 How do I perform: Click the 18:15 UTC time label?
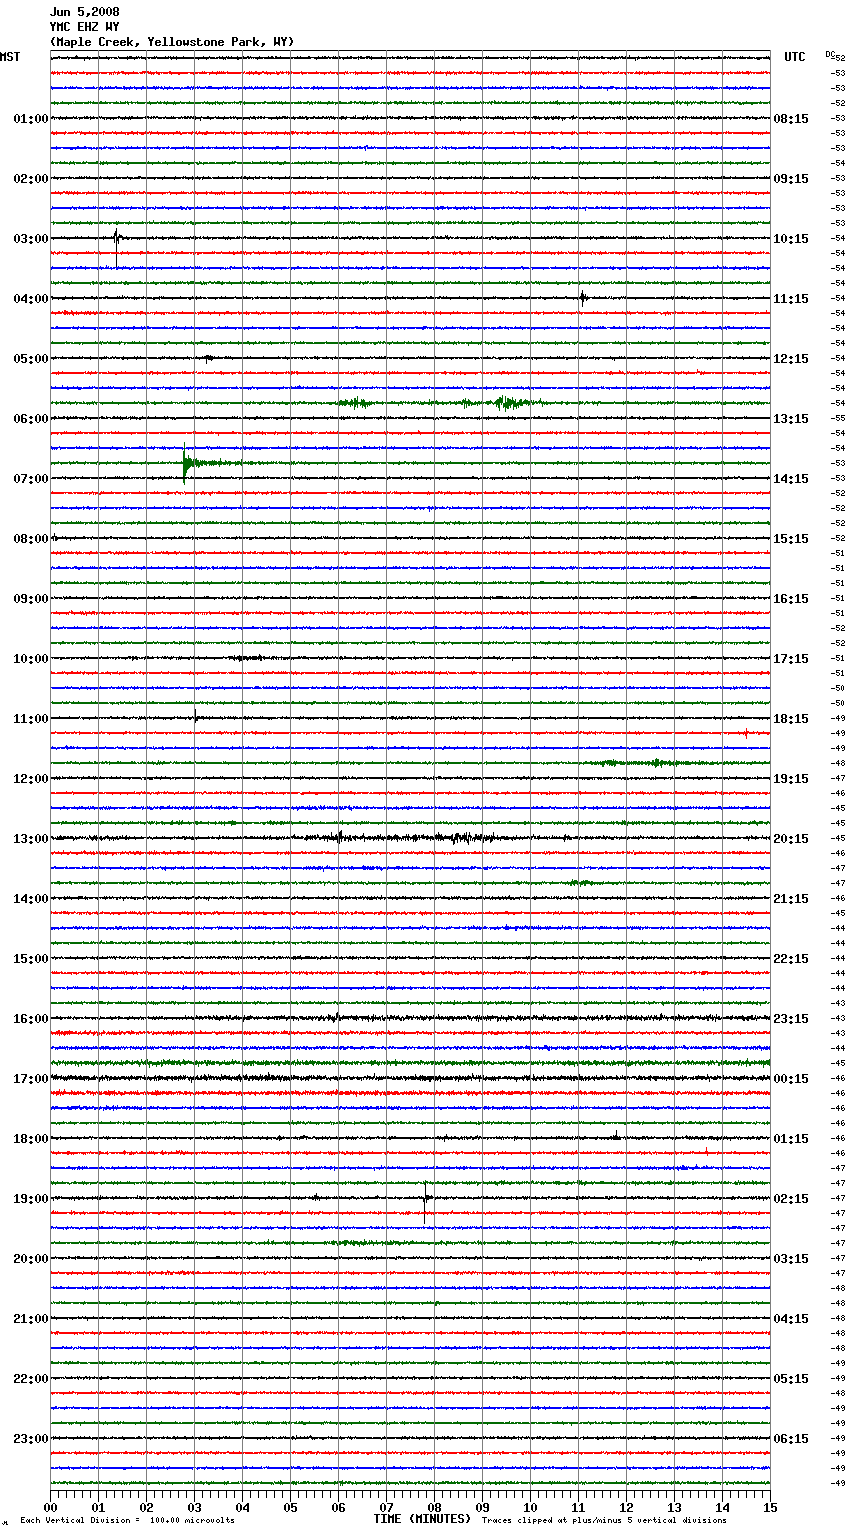(791, 719)
